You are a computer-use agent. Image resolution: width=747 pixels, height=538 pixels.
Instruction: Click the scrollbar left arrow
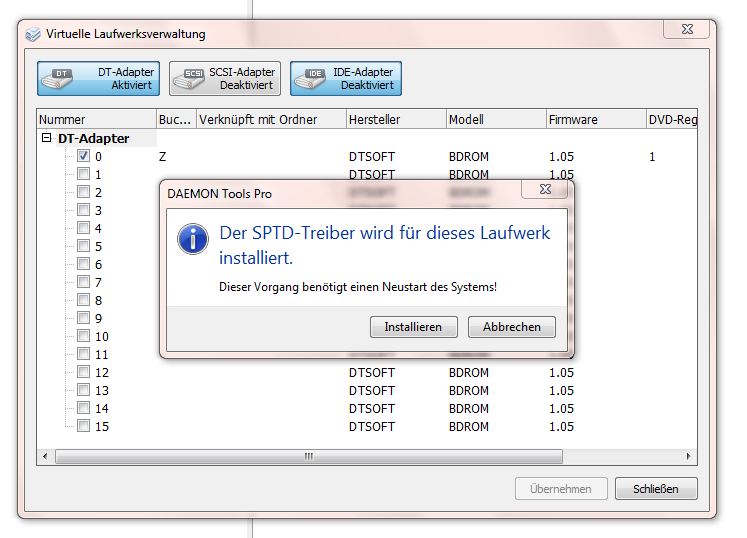[x=45, y=456]
